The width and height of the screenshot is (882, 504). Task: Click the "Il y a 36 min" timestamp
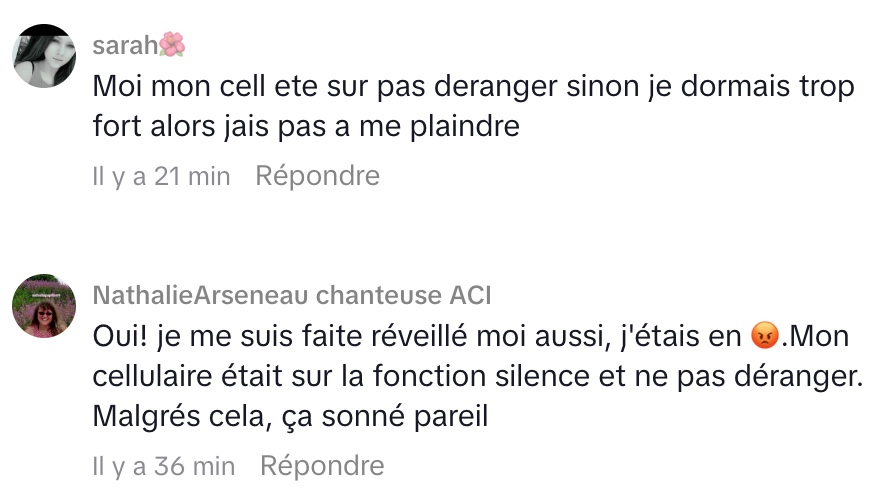(163, 466)
